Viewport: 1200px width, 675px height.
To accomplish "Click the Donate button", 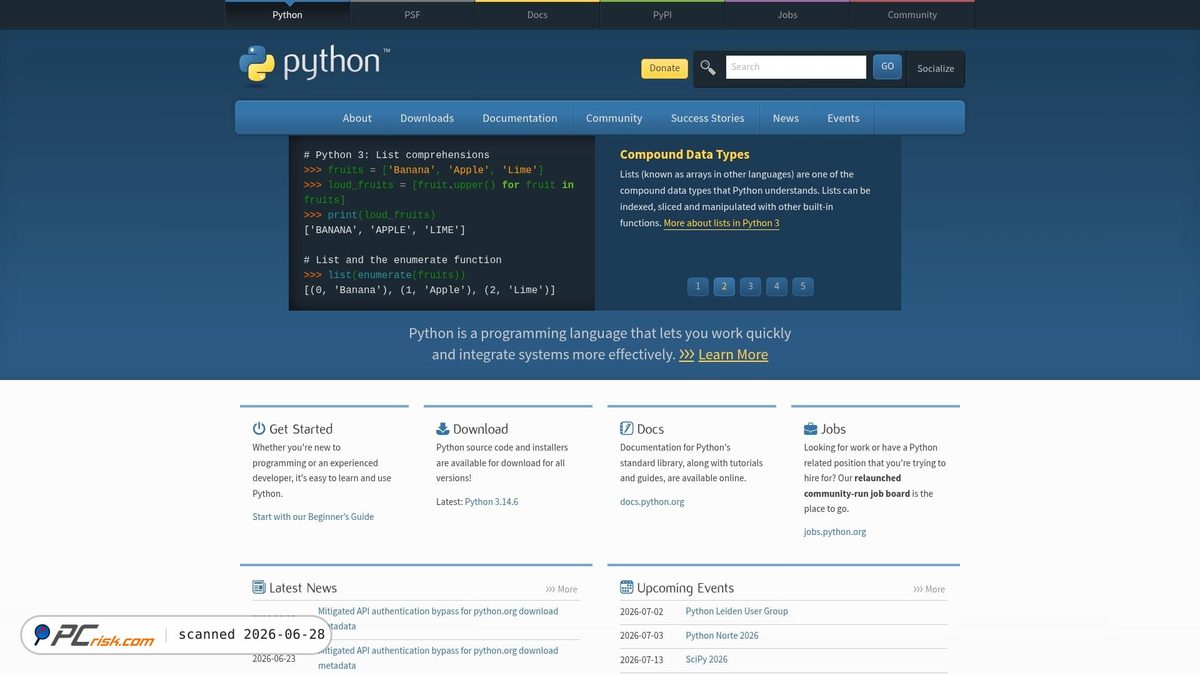I will point(664,68).
